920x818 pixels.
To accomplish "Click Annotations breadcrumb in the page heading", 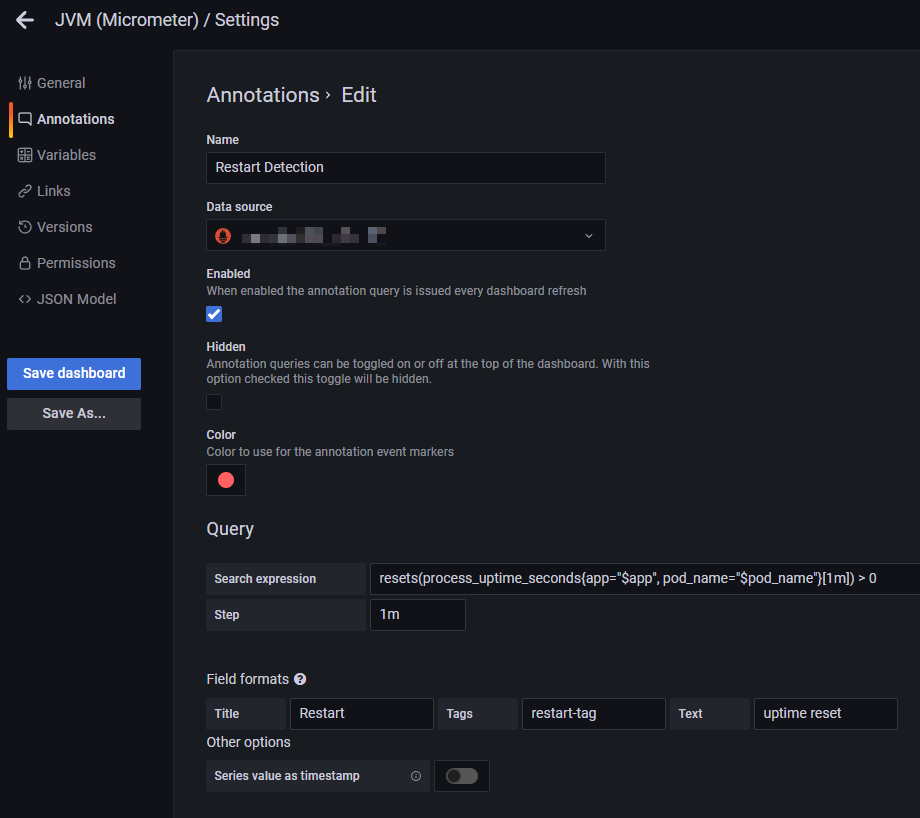I will coord(263,95).
